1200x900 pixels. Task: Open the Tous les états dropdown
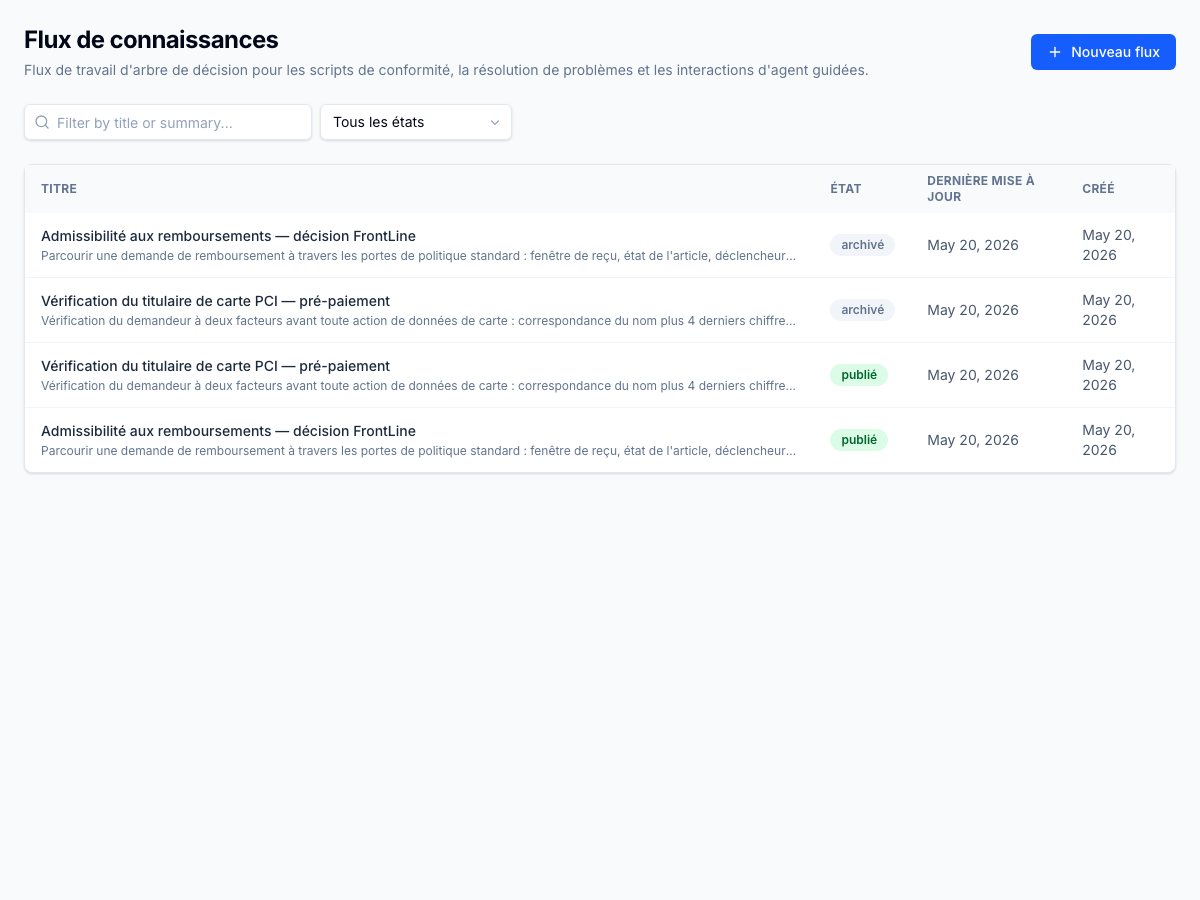click(x=416, y=122)
